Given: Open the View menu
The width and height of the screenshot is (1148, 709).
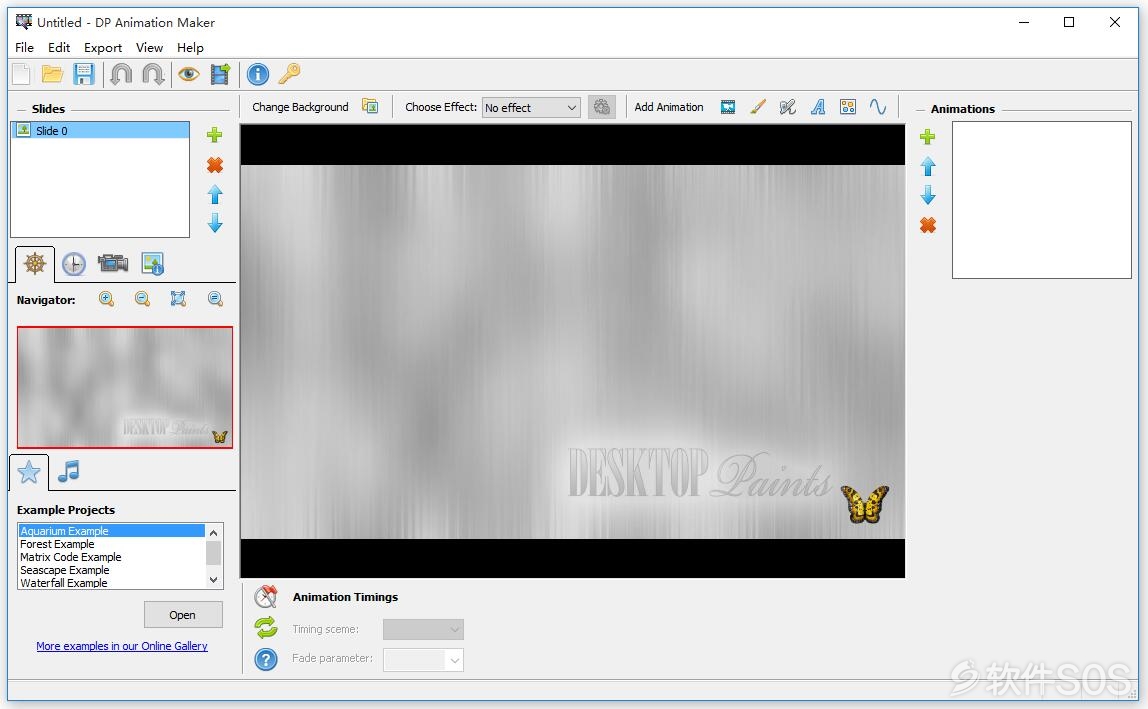Looking at the screenshot, I should click(x=149, y=48).
